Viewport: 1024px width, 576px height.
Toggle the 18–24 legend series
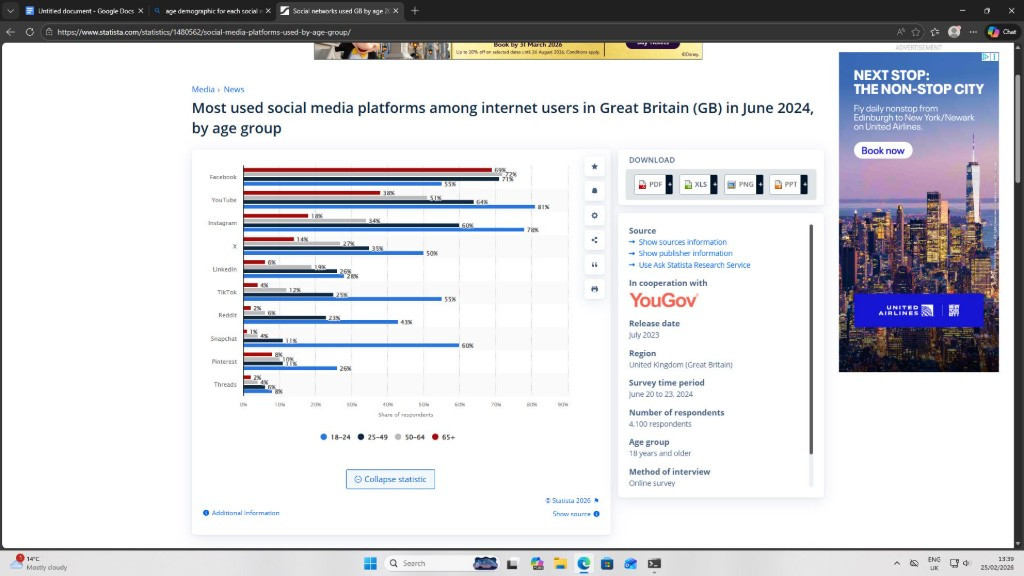335,437
